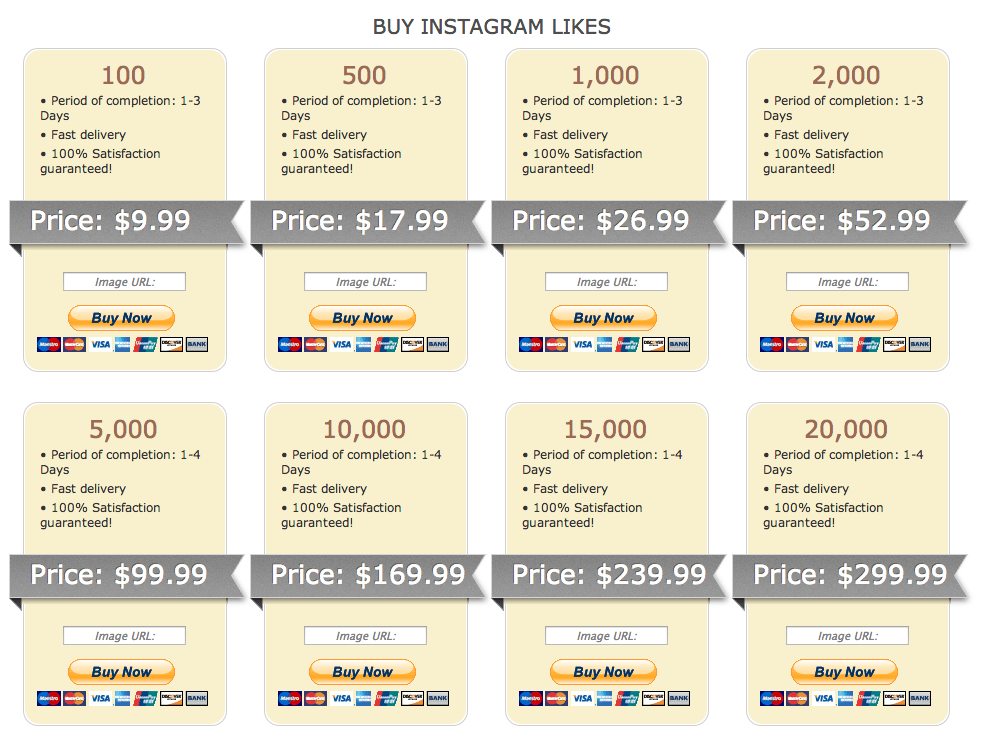Click the Bank icon in the 2,000 likes card
This screenshot has height=754, width=985.
pos(920,344)
